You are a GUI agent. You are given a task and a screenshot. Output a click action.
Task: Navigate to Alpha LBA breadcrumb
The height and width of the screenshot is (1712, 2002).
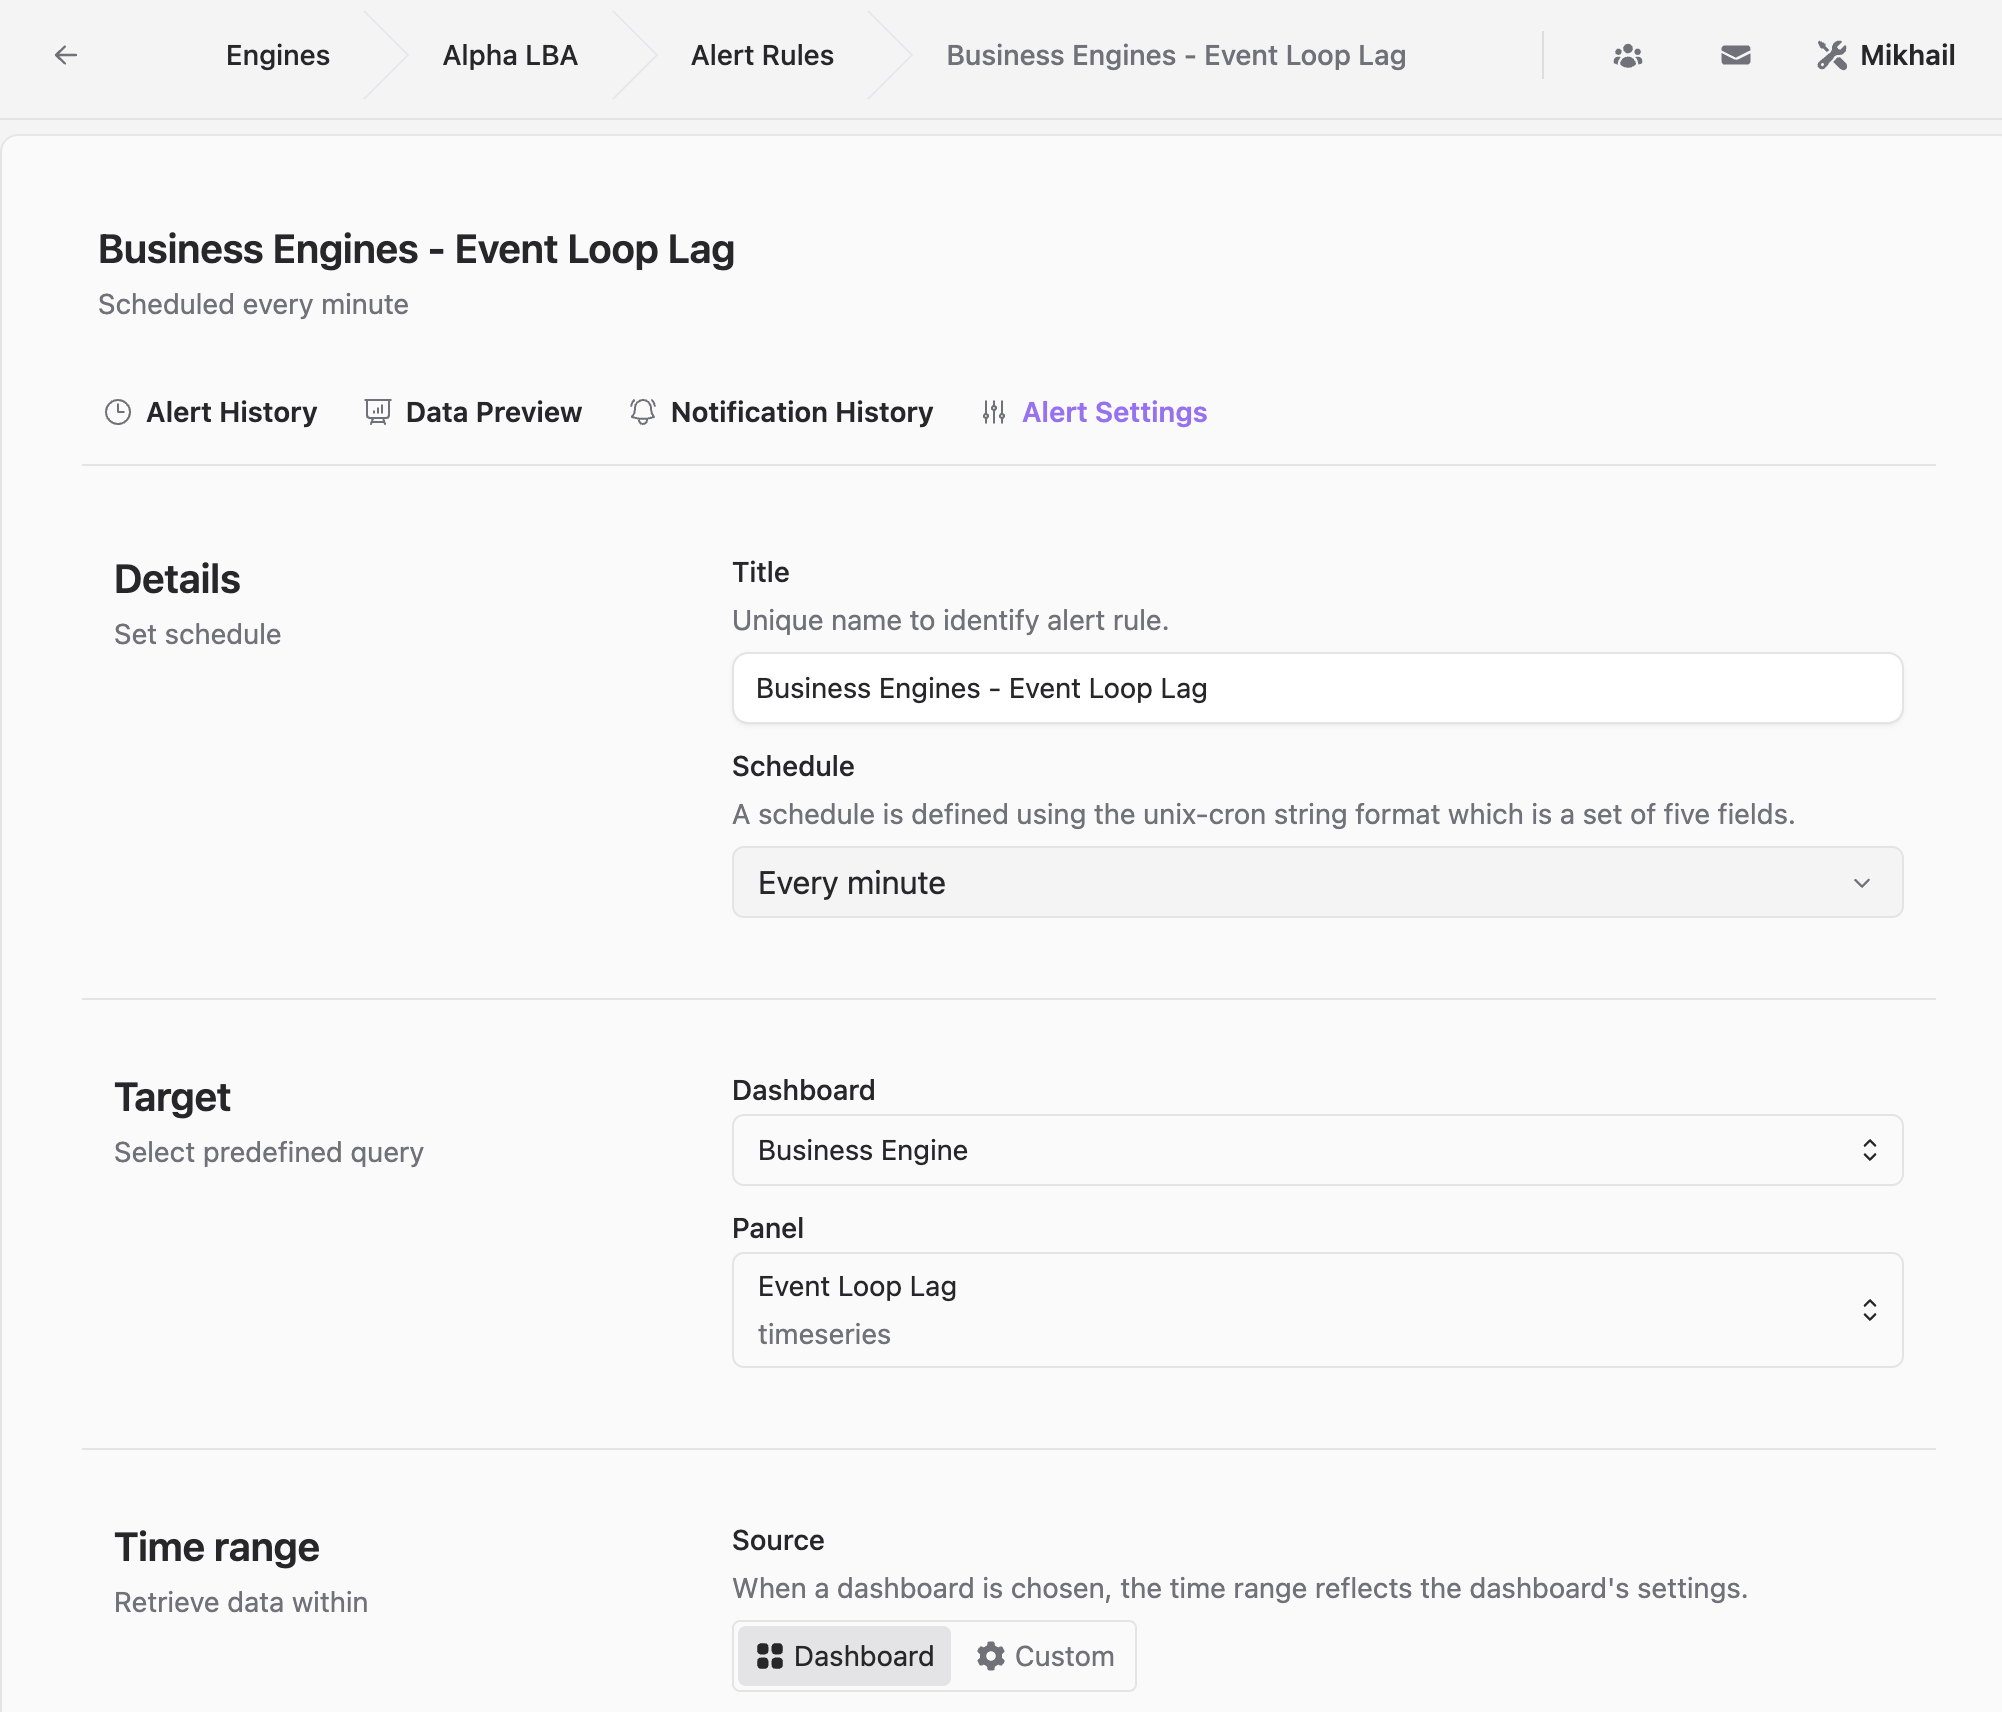click(510, 55)
